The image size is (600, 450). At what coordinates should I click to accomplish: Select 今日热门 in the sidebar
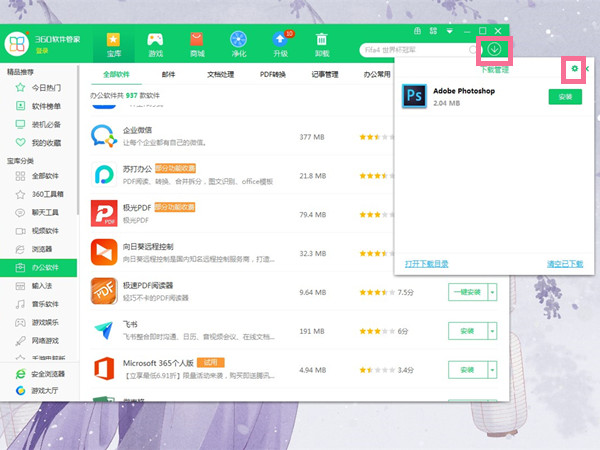tap(44, 89)
